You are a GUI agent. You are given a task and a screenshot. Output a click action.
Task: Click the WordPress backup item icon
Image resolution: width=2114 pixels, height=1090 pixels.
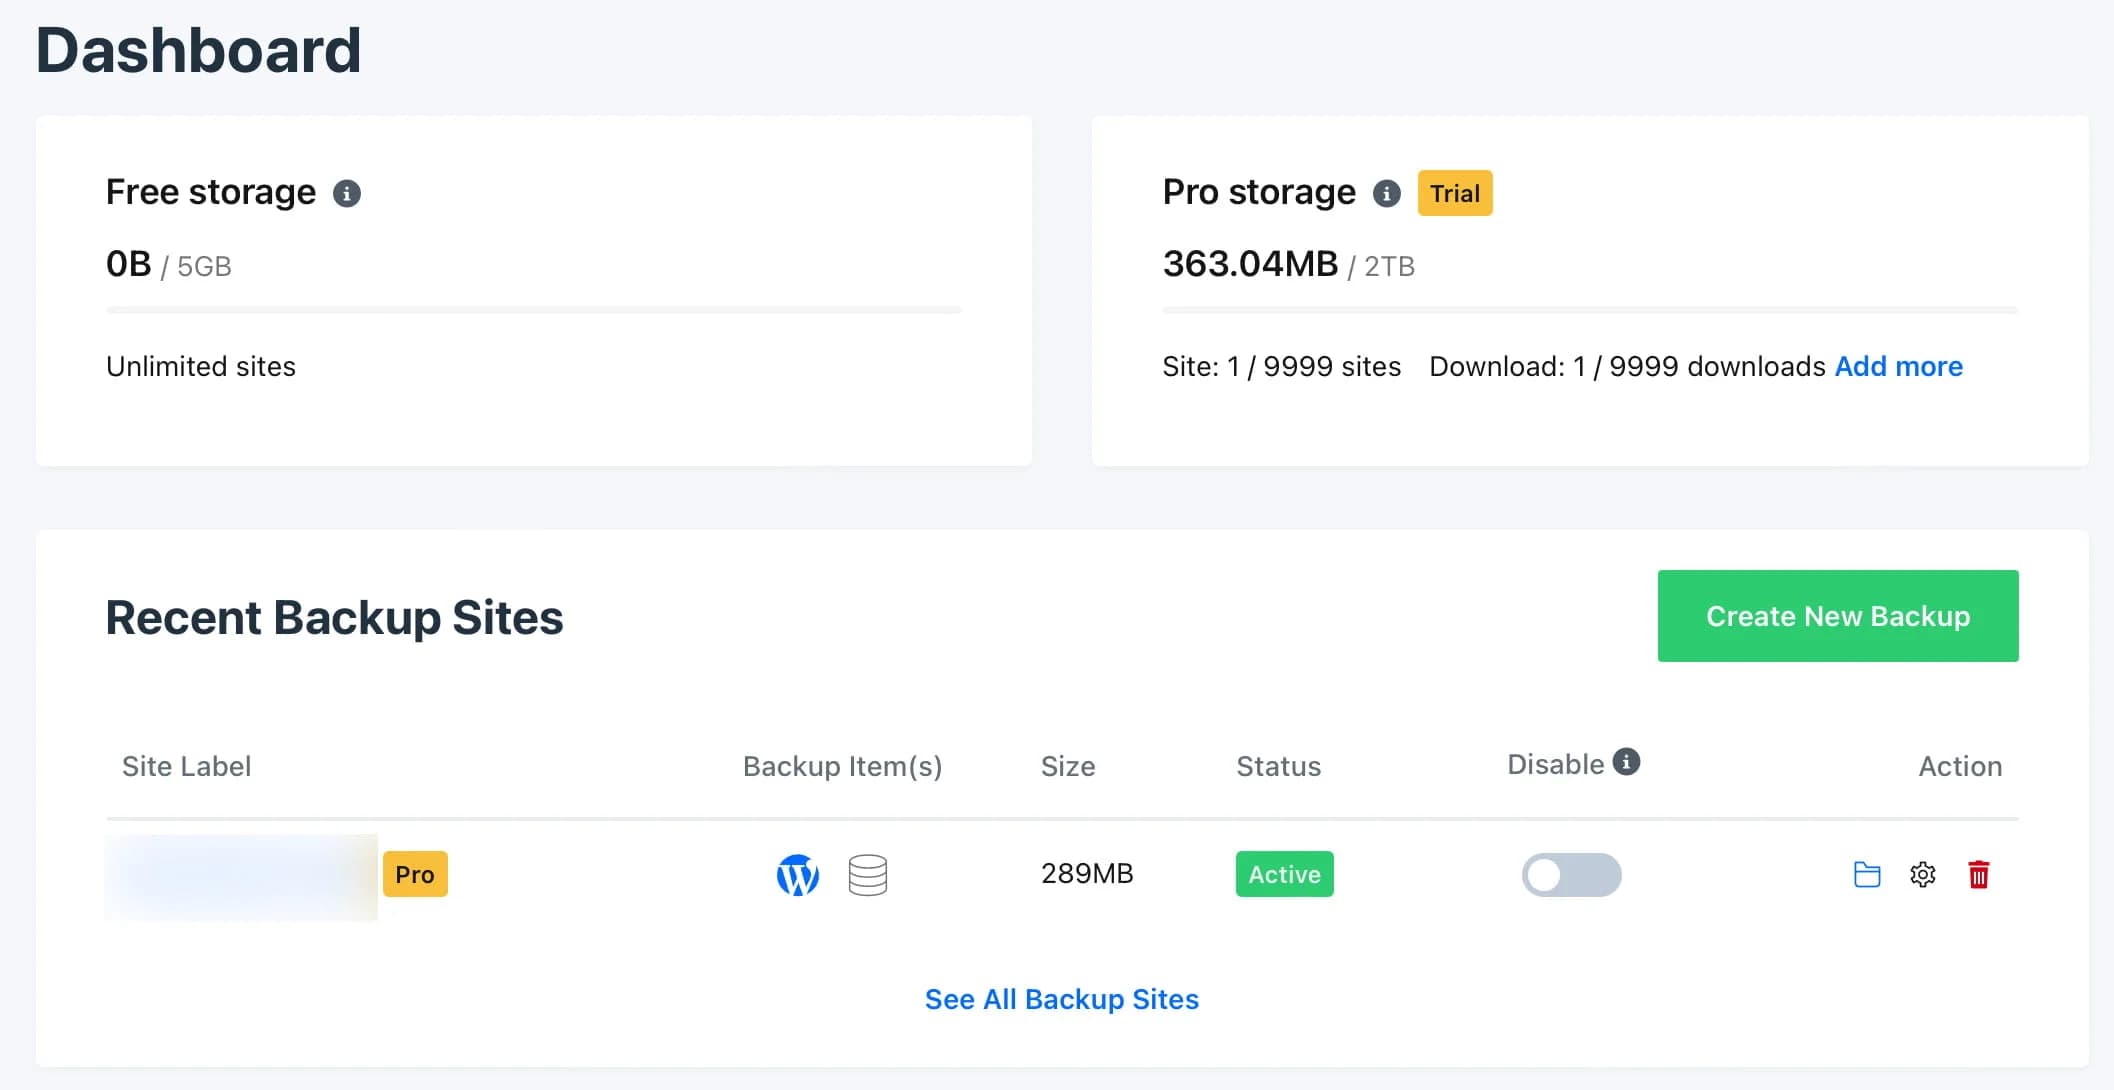point(797,874)
